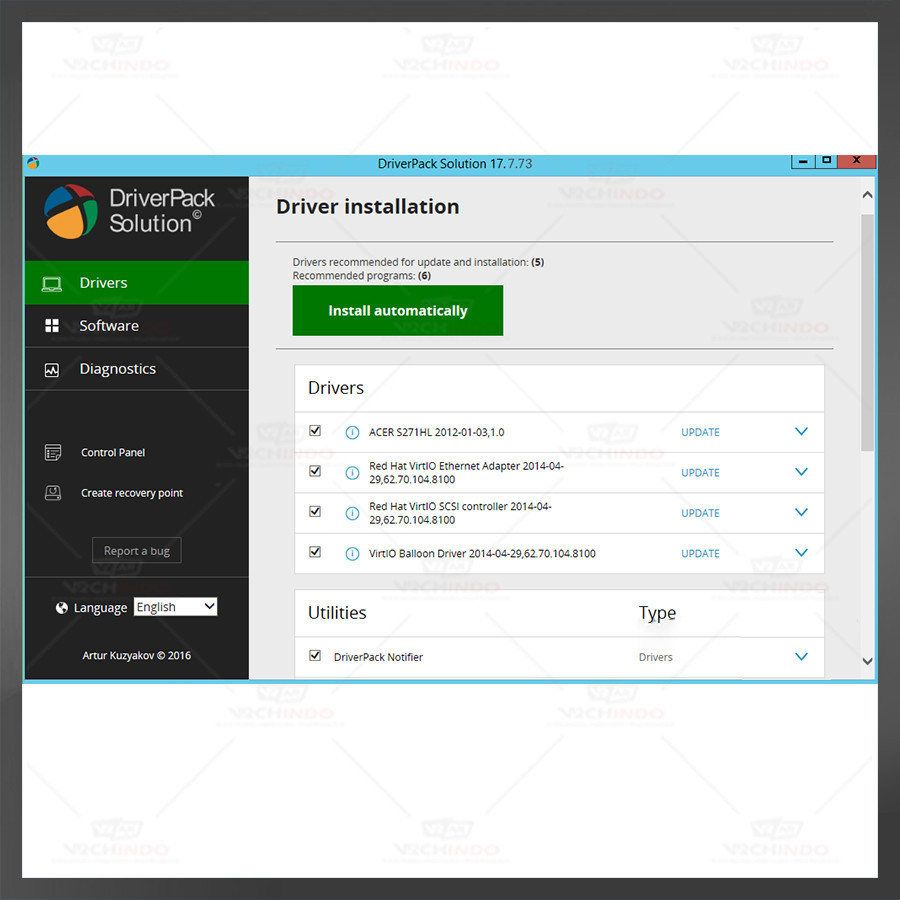Click the recovery point disk icon

53,492
